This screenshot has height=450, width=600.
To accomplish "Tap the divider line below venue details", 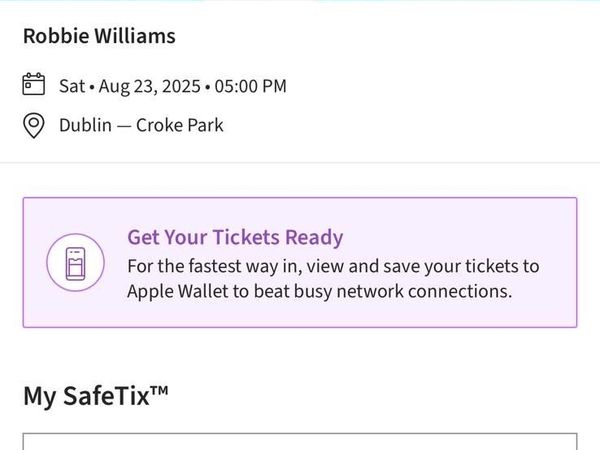I will tap(300, 163).
